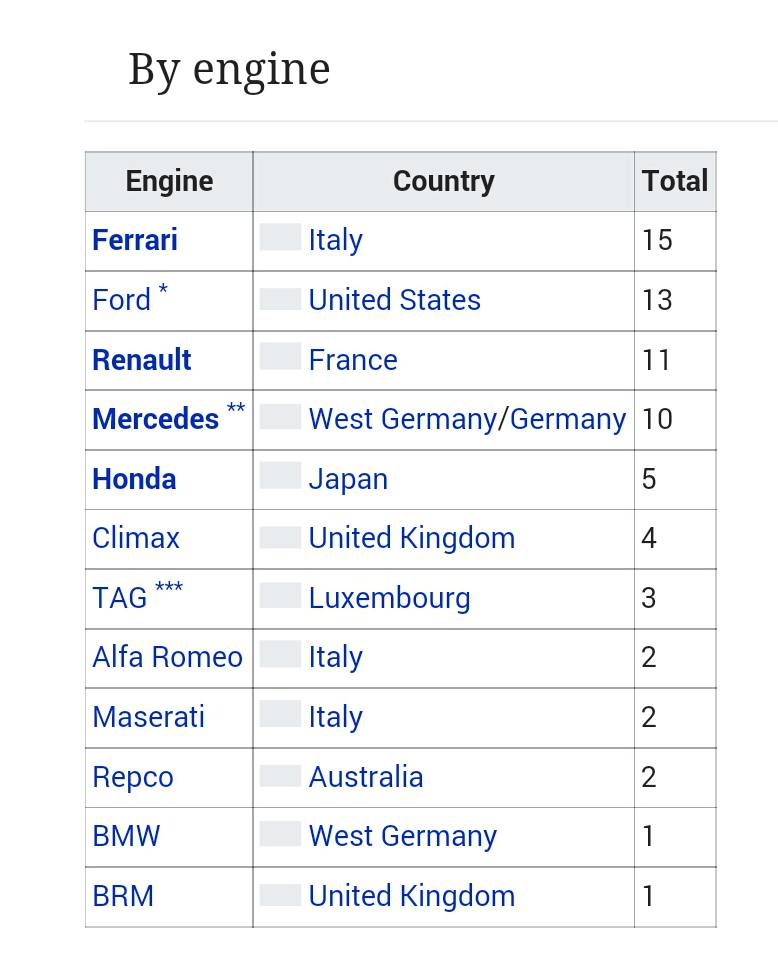This screenshot has width=778, height=959.
Task: Click the Climax engine link
Action: (136, 538)
